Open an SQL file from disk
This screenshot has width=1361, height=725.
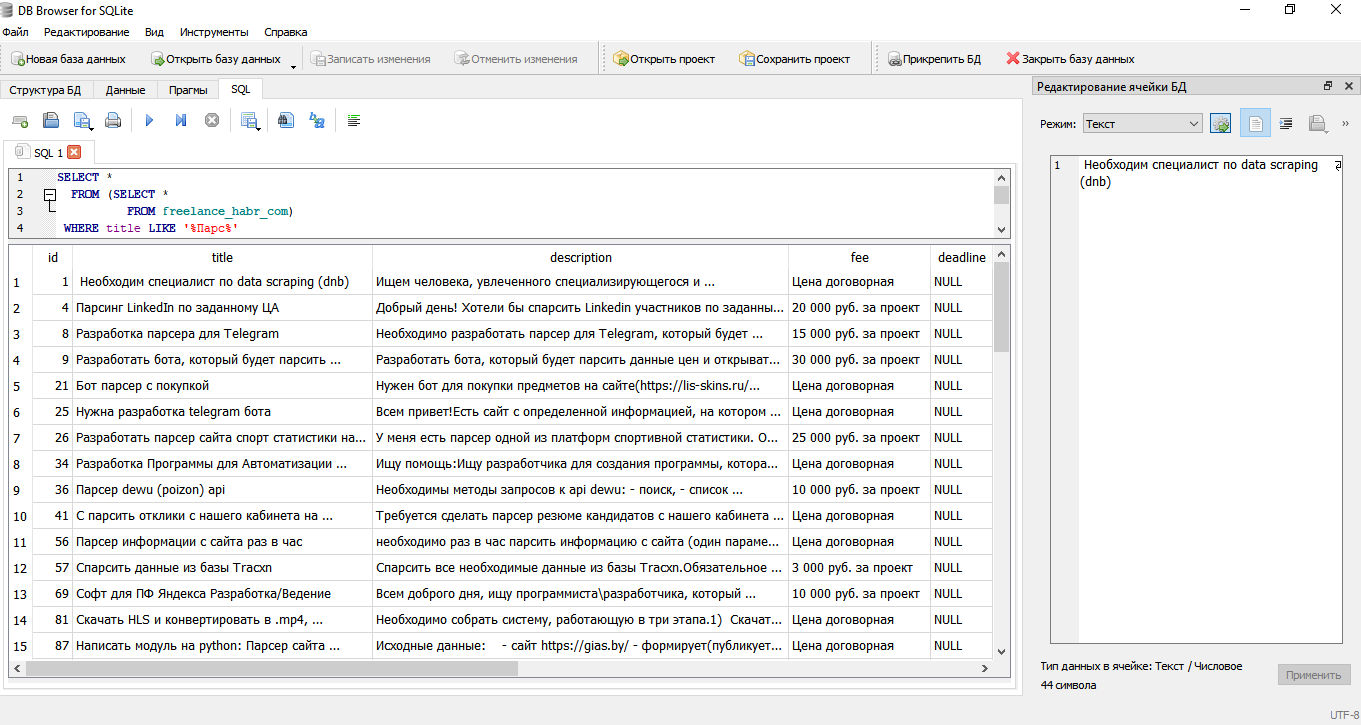(x=51, y=120)
